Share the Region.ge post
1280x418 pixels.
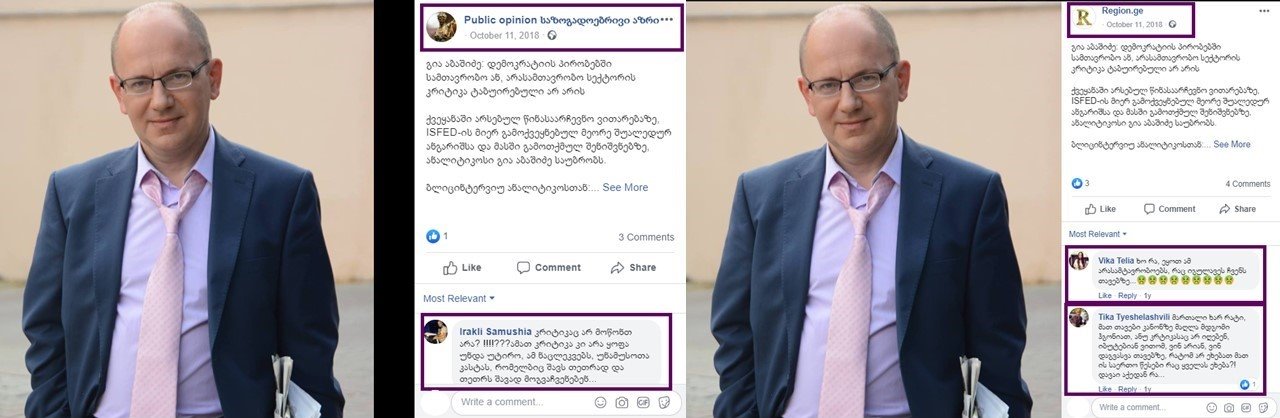tap(1237, 209)
